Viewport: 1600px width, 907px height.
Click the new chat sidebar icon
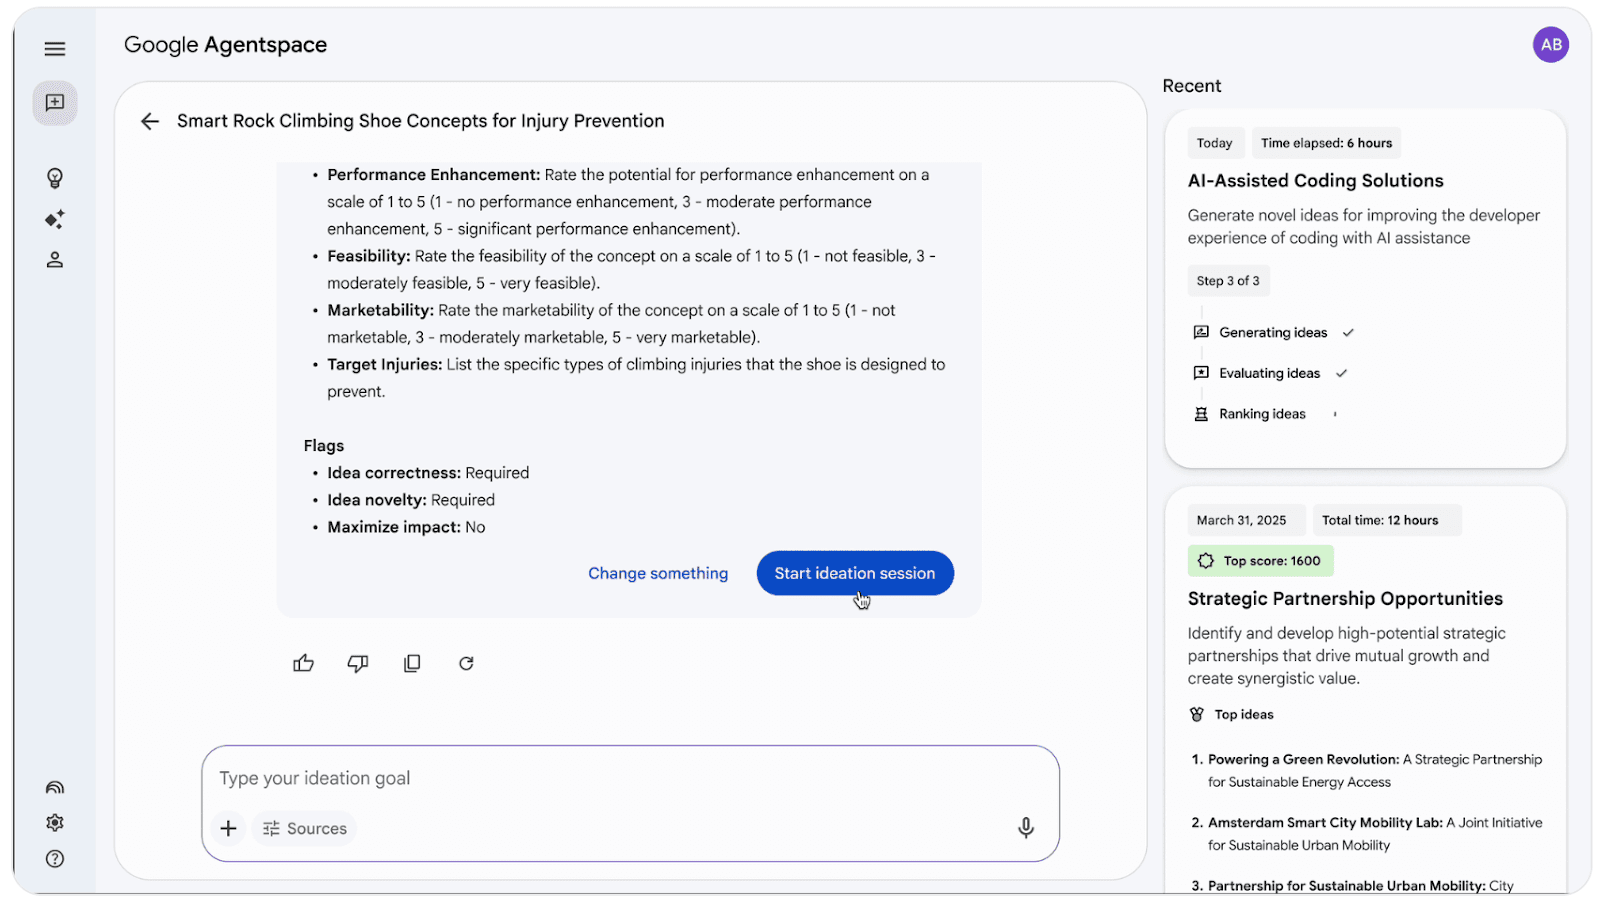(x=55, y=103)
